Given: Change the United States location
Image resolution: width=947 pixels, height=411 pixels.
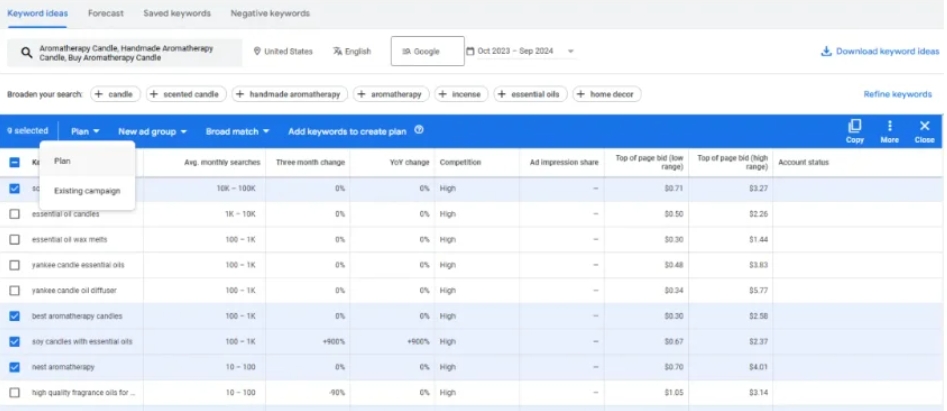Looking at the screenshot, I should pyautogui.click(x=283, y=51).
